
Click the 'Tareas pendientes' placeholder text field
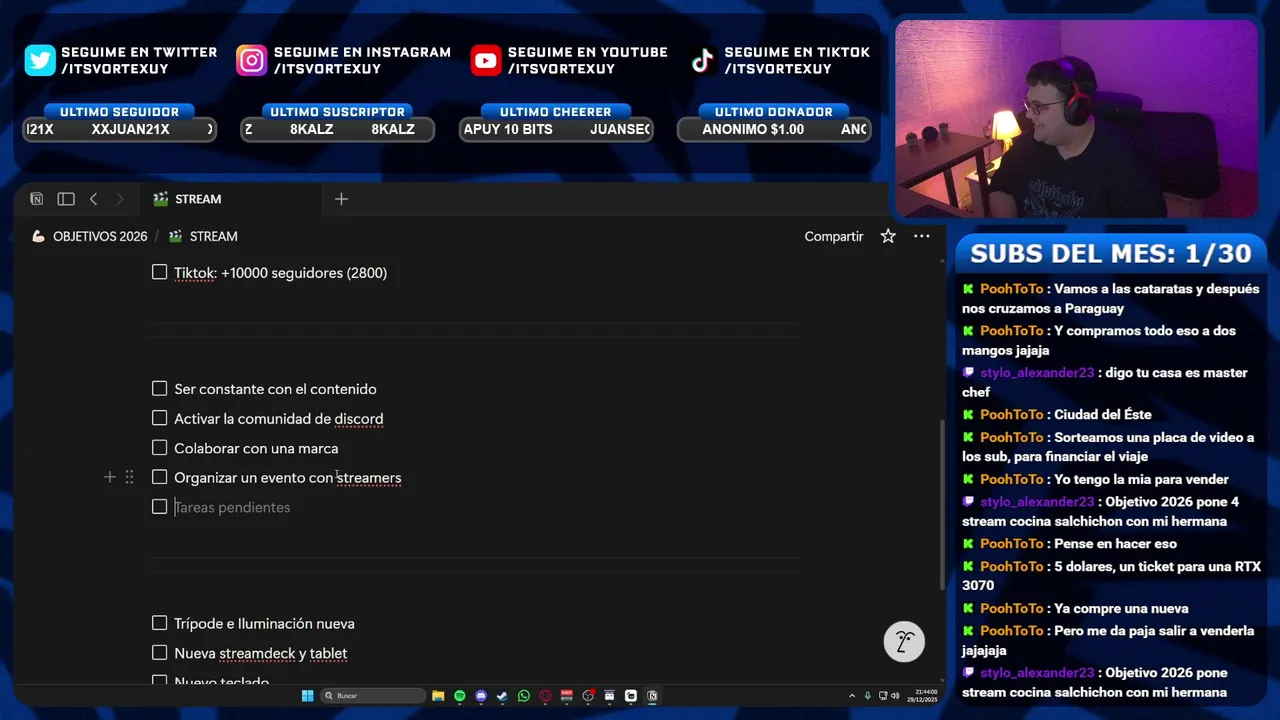click(x=232, y=507)
